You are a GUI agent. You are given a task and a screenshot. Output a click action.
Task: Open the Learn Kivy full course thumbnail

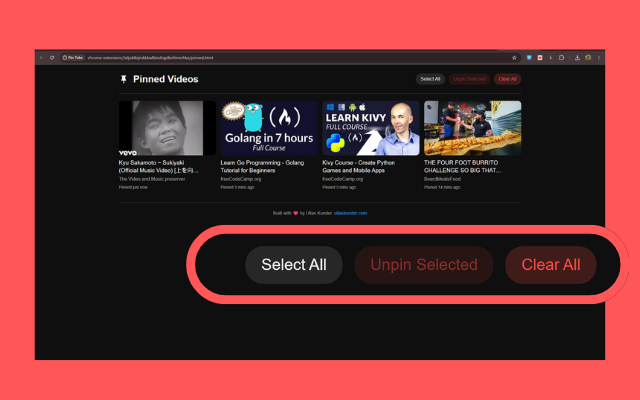(x=371, y=128)
